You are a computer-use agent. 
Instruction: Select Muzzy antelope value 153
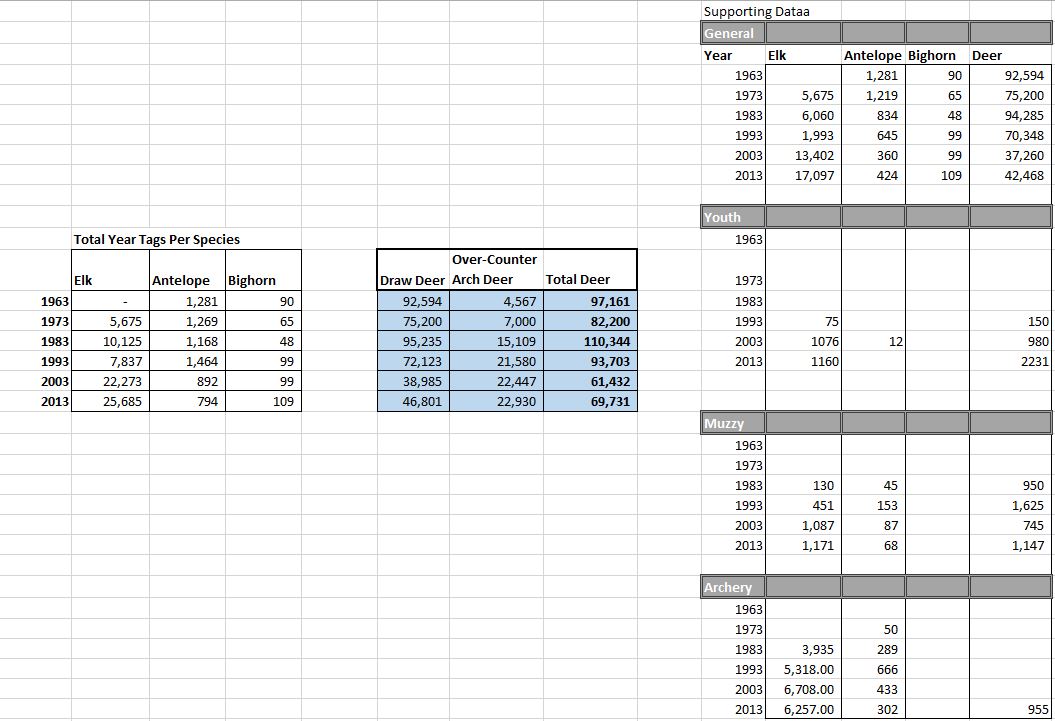click(x=873, y=506)
